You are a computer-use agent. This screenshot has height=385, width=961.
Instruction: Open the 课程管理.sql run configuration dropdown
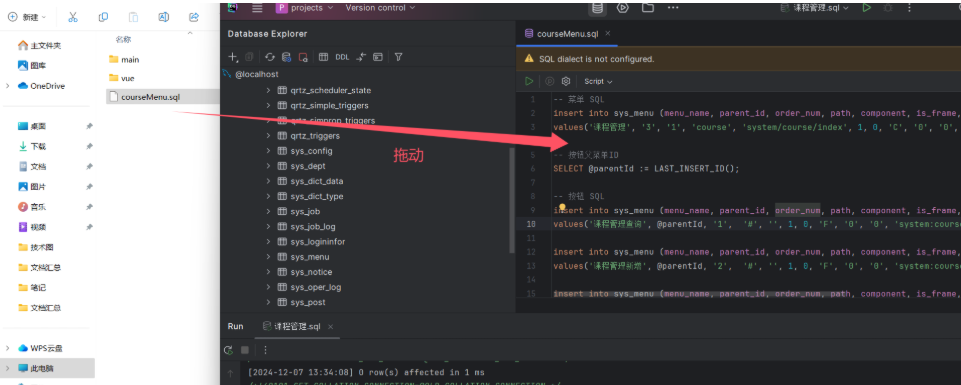click(815, 8)
